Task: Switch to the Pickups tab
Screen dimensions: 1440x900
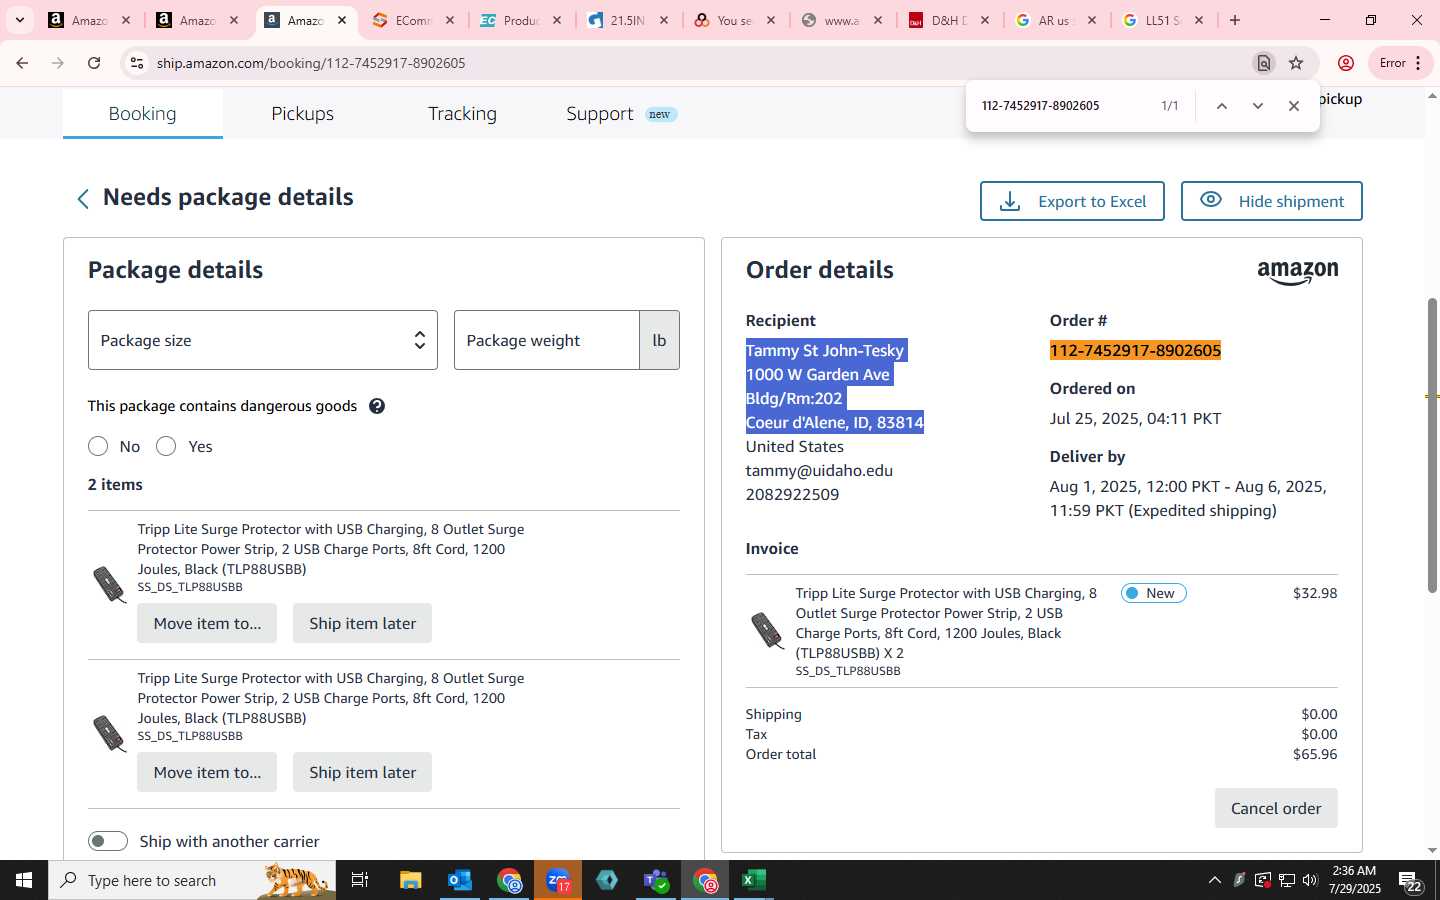Action: (302, 113)
